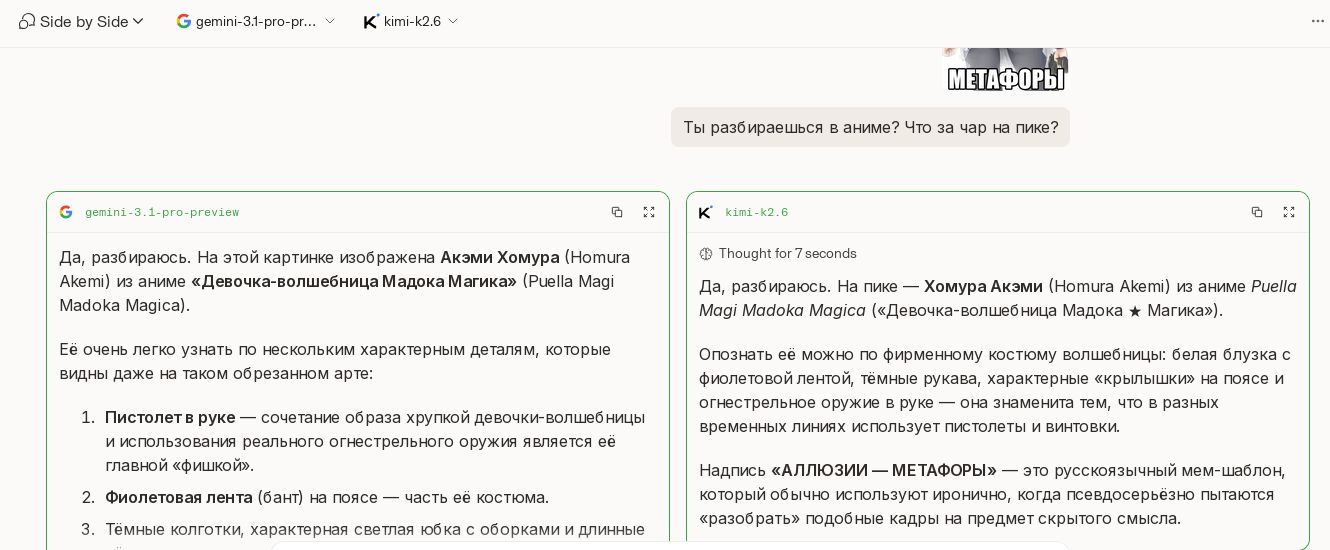Copy the kimi-k2.6 response

click(x=1257, y=212)
